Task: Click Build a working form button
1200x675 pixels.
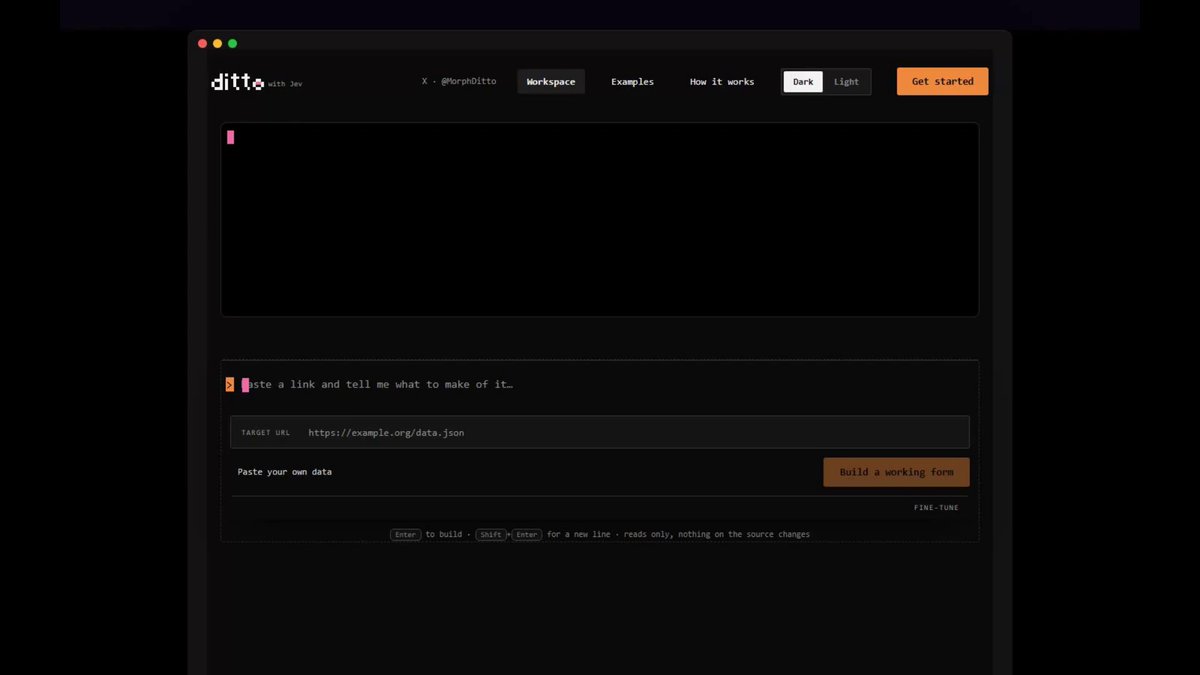Action: point(896,472)
